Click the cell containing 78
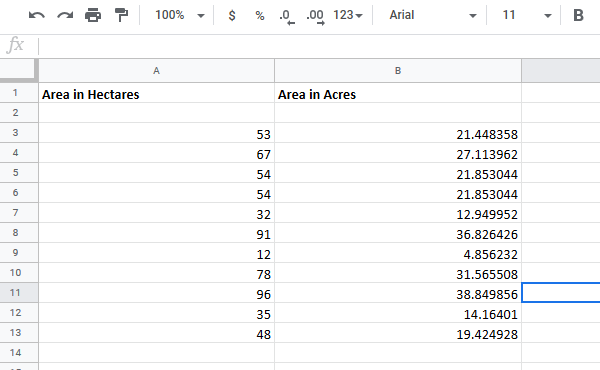The height and width of the screenshot is (370, 600). [x=157, y=272]
